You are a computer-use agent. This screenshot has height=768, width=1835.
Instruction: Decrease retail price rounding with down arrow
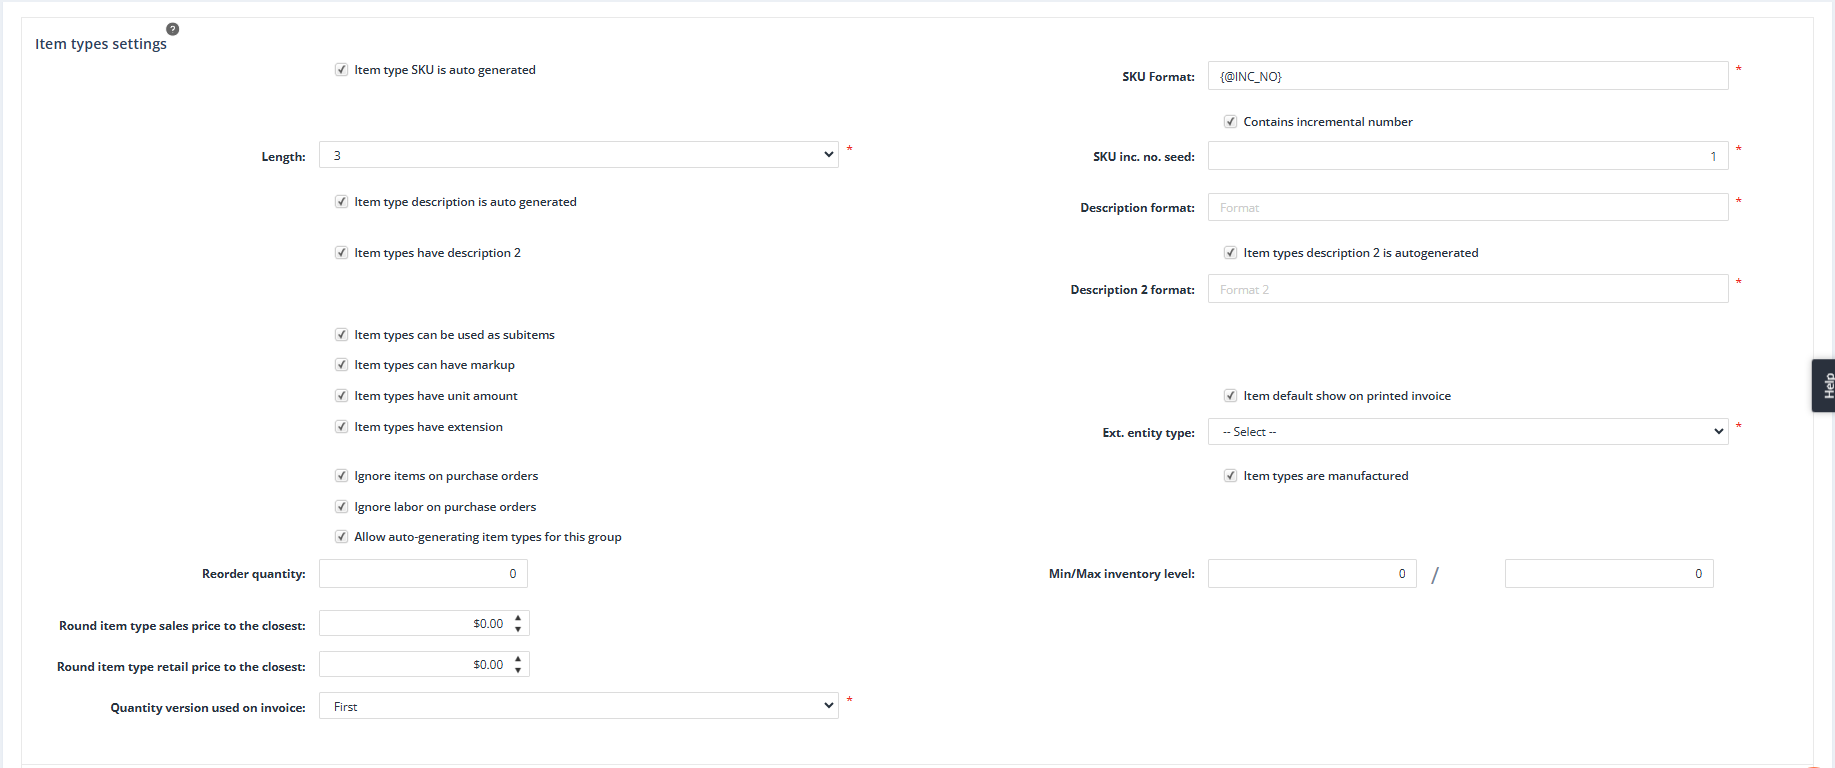point(518,670)
